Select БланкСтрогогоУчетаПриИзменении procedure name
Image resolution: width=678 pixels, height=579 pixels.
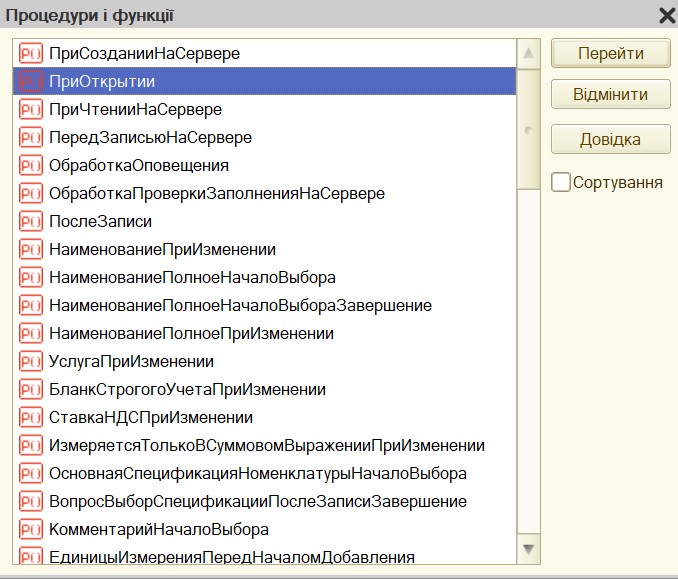tap(187, 390)
